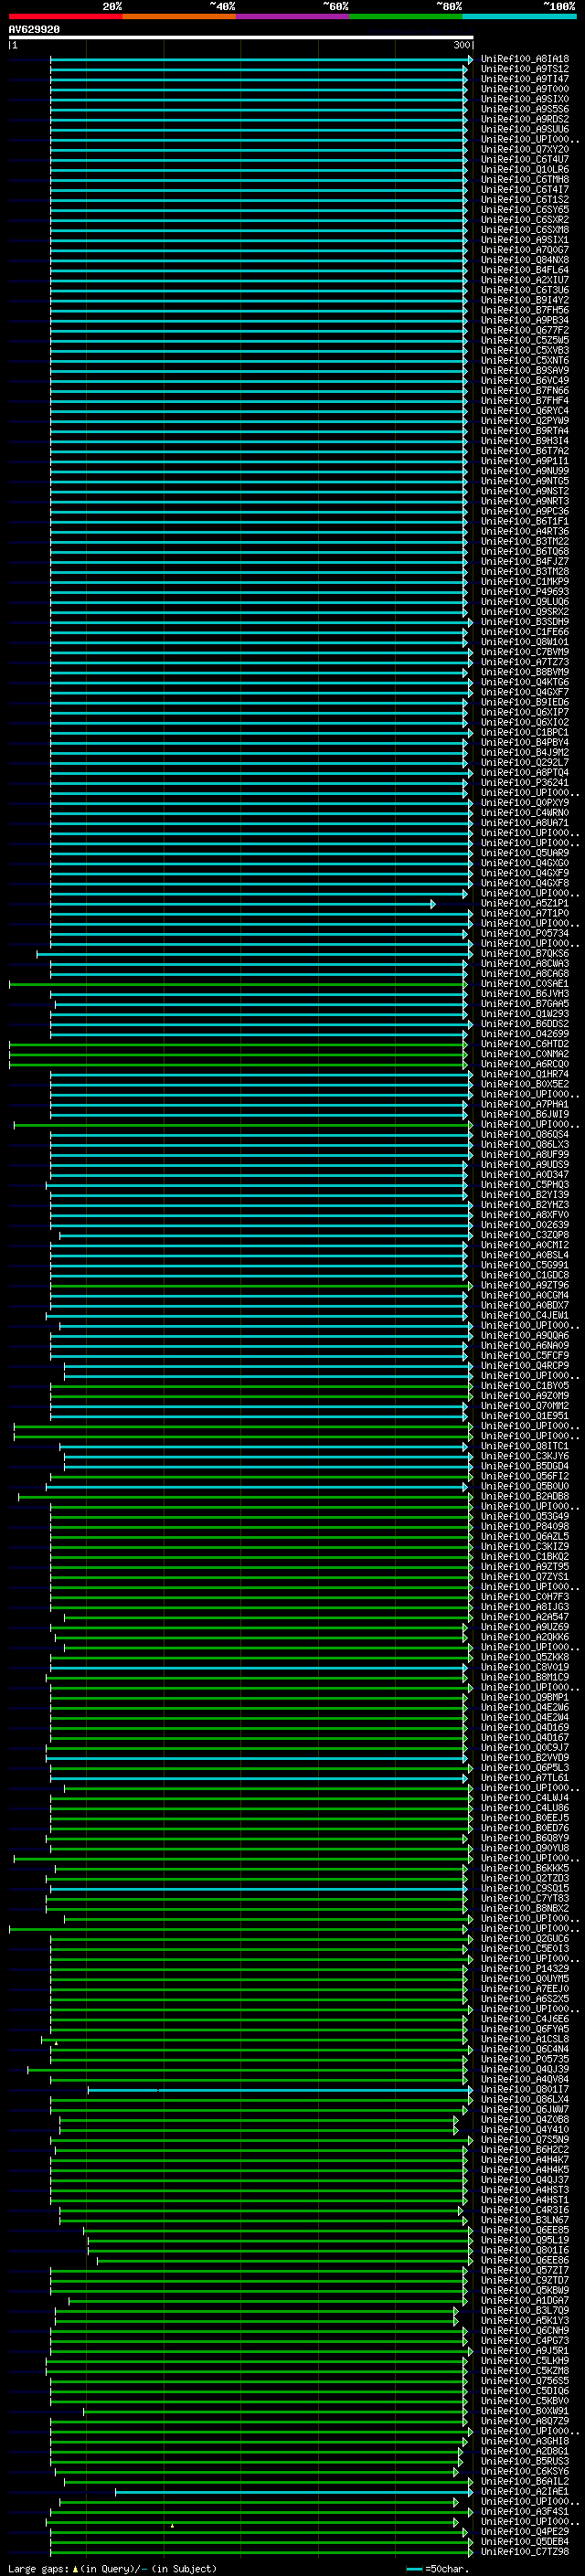This screenshot has width=585, height=2576.
Task: Select the UniRef100_Q9BMP1 label
Action: click(x=525, y=1697)
